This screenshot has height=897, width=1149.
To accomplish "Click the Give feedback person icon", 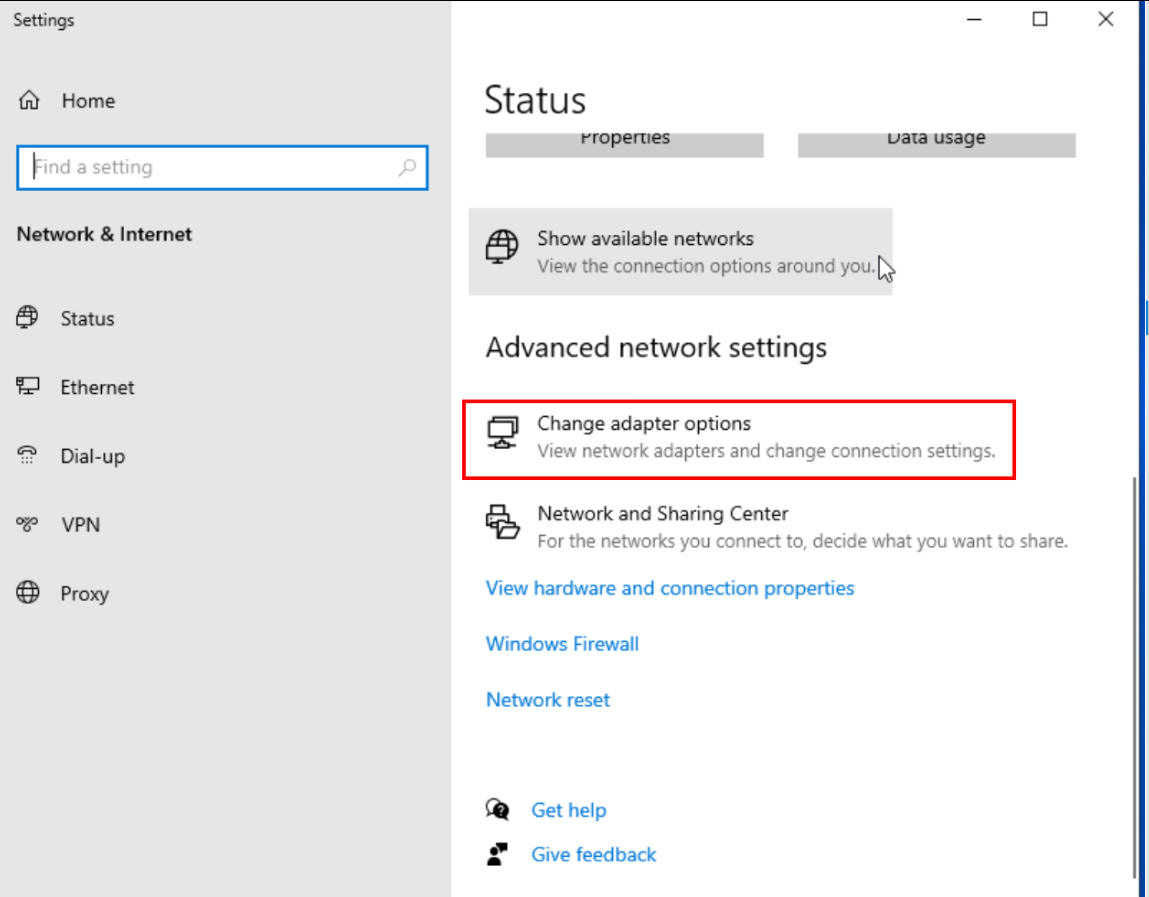I will [x=497, y=854].
